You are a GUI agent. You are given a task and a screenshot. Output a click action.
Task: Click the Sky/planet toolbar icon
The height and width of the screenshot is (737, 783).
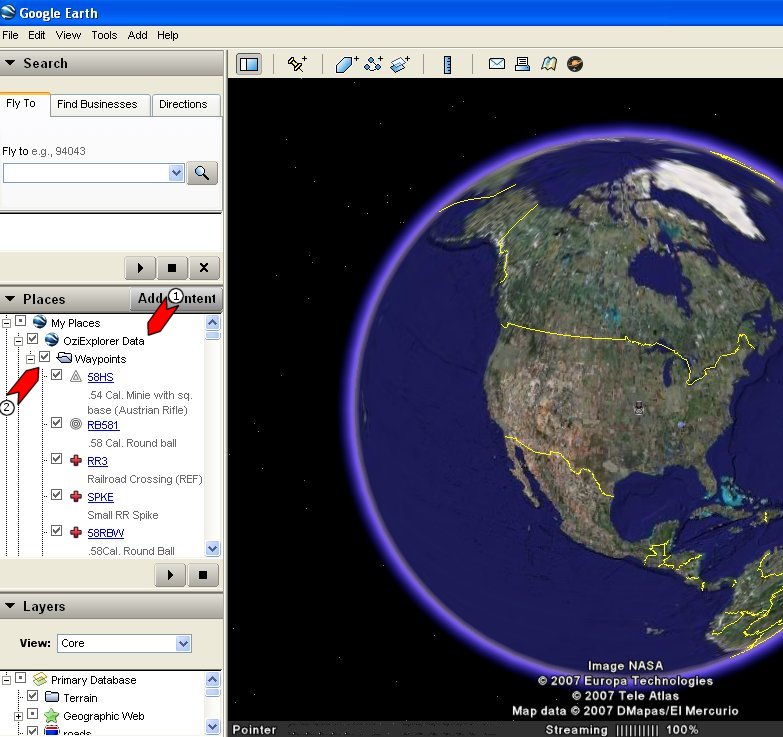point(575,64)
